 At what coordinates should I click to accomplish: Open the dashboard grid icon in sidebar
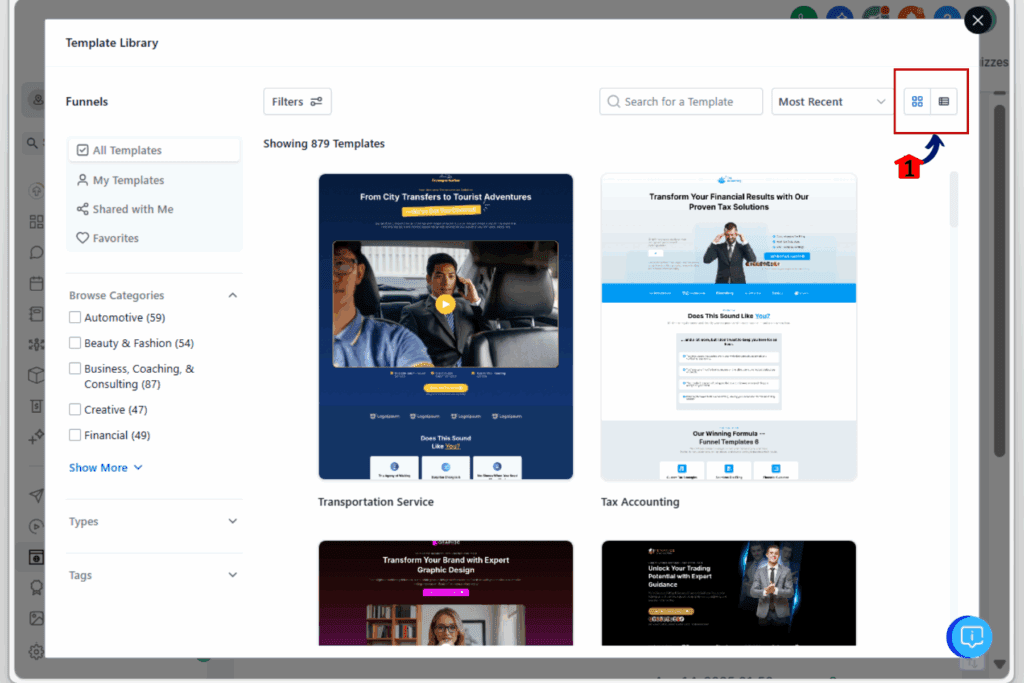point(37,222)
